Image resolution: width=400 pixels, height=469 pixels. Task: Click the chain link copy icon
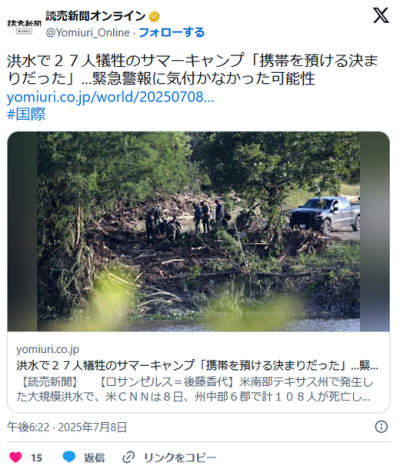coord(128,457)
